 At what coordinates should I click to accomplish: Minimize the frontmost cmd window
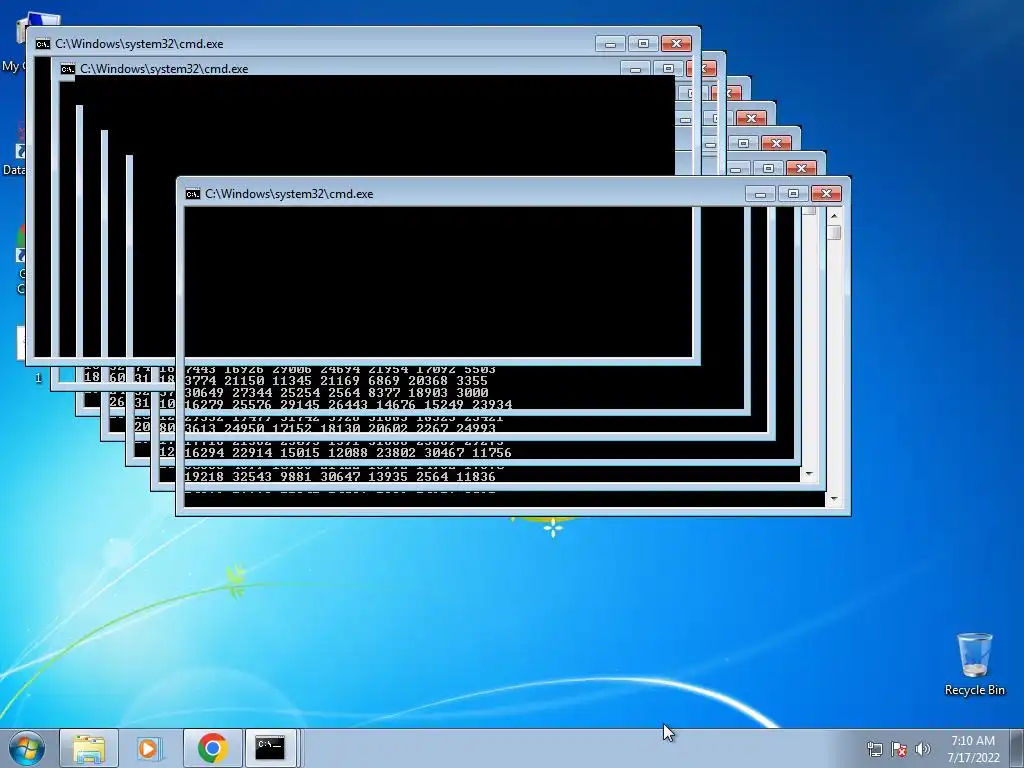point(760,194)
